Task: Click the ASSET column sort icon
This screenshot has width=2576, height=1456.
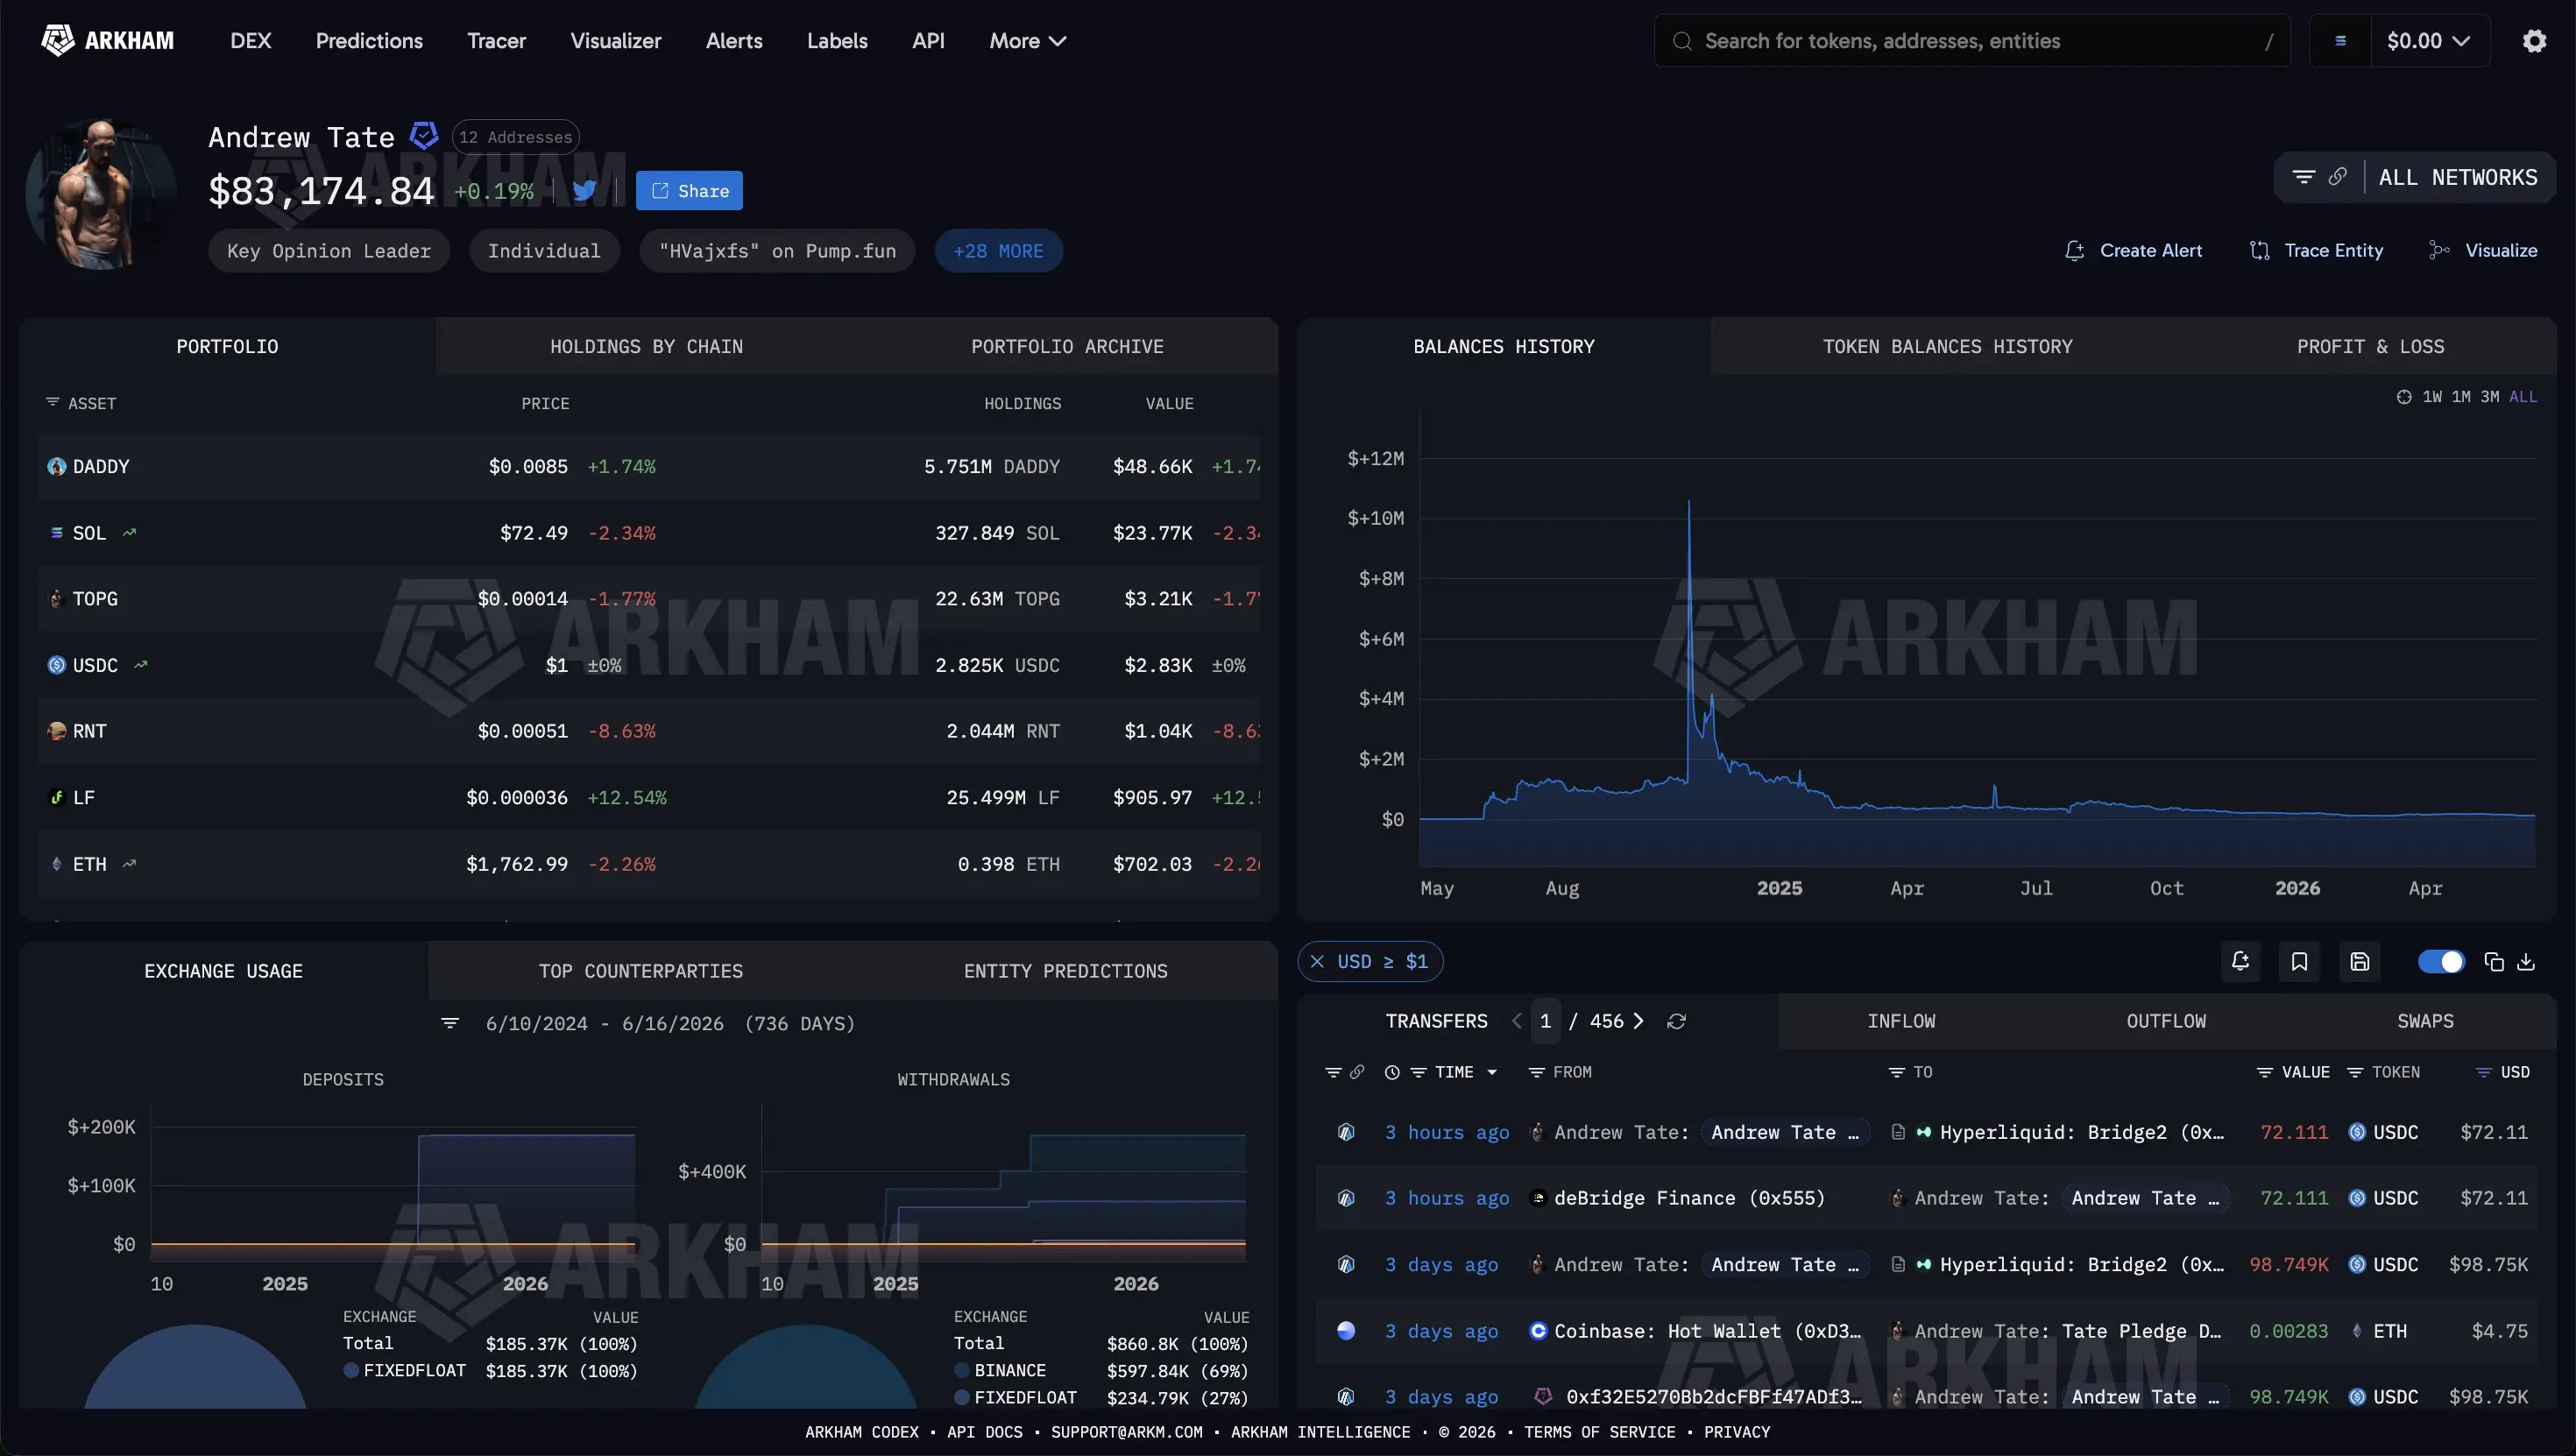Action: pos(52,402)
